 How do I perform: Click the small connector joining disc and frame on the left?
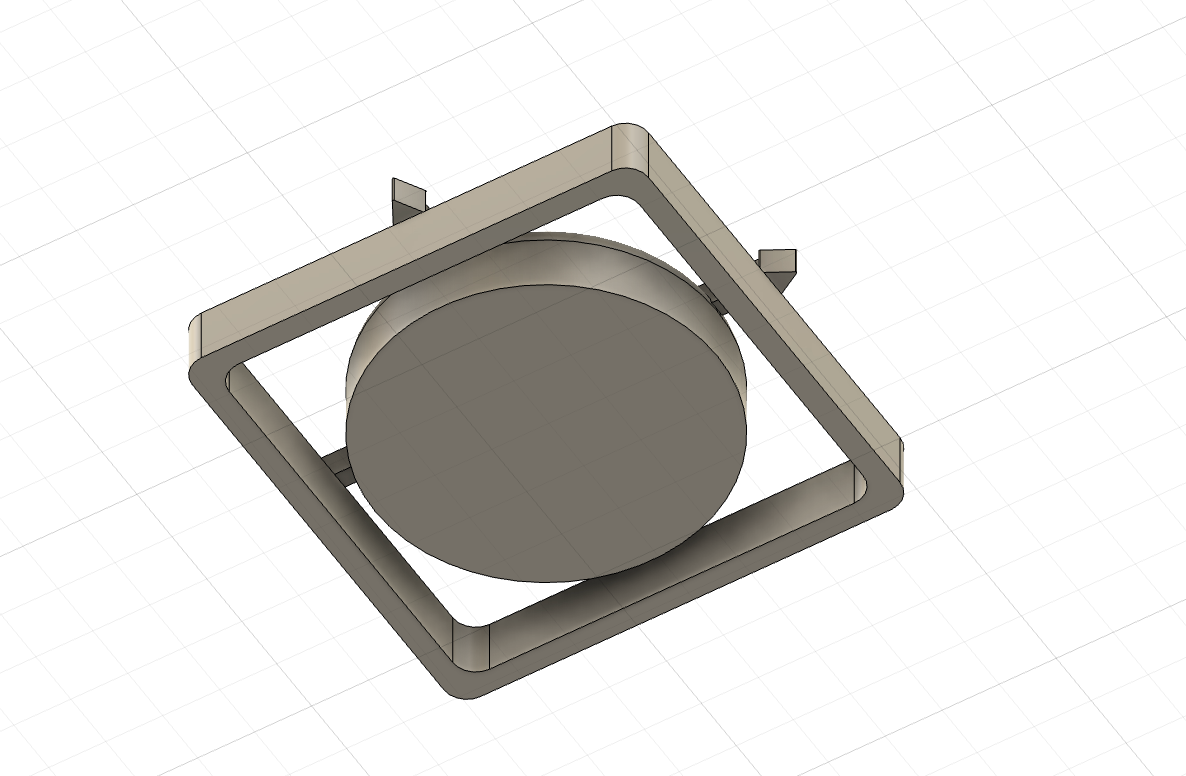339,467
